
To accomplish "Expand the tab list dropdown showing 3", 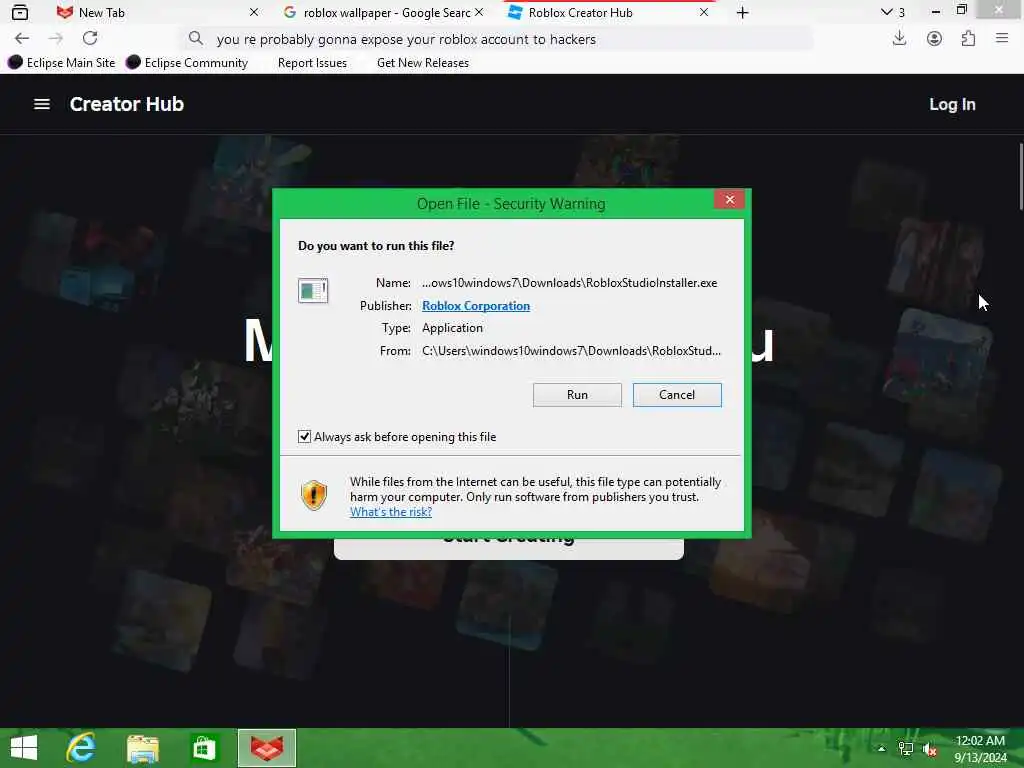I will point(893,12).
